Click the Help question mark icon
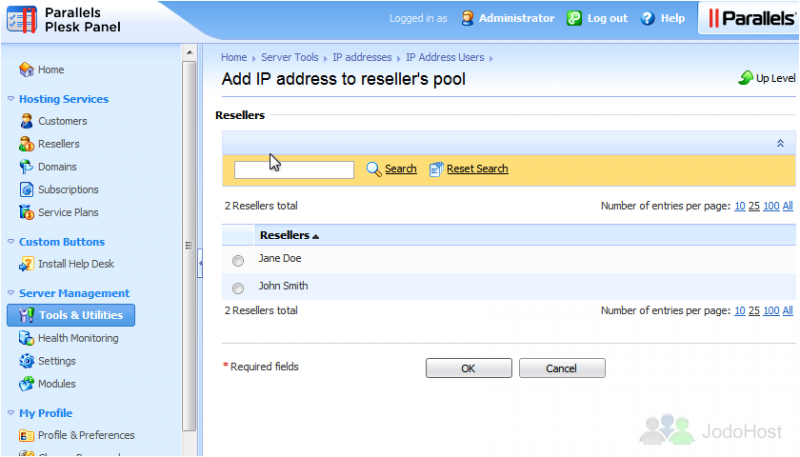This screenshot has width=800, height=457. click(x=647, y=18)
